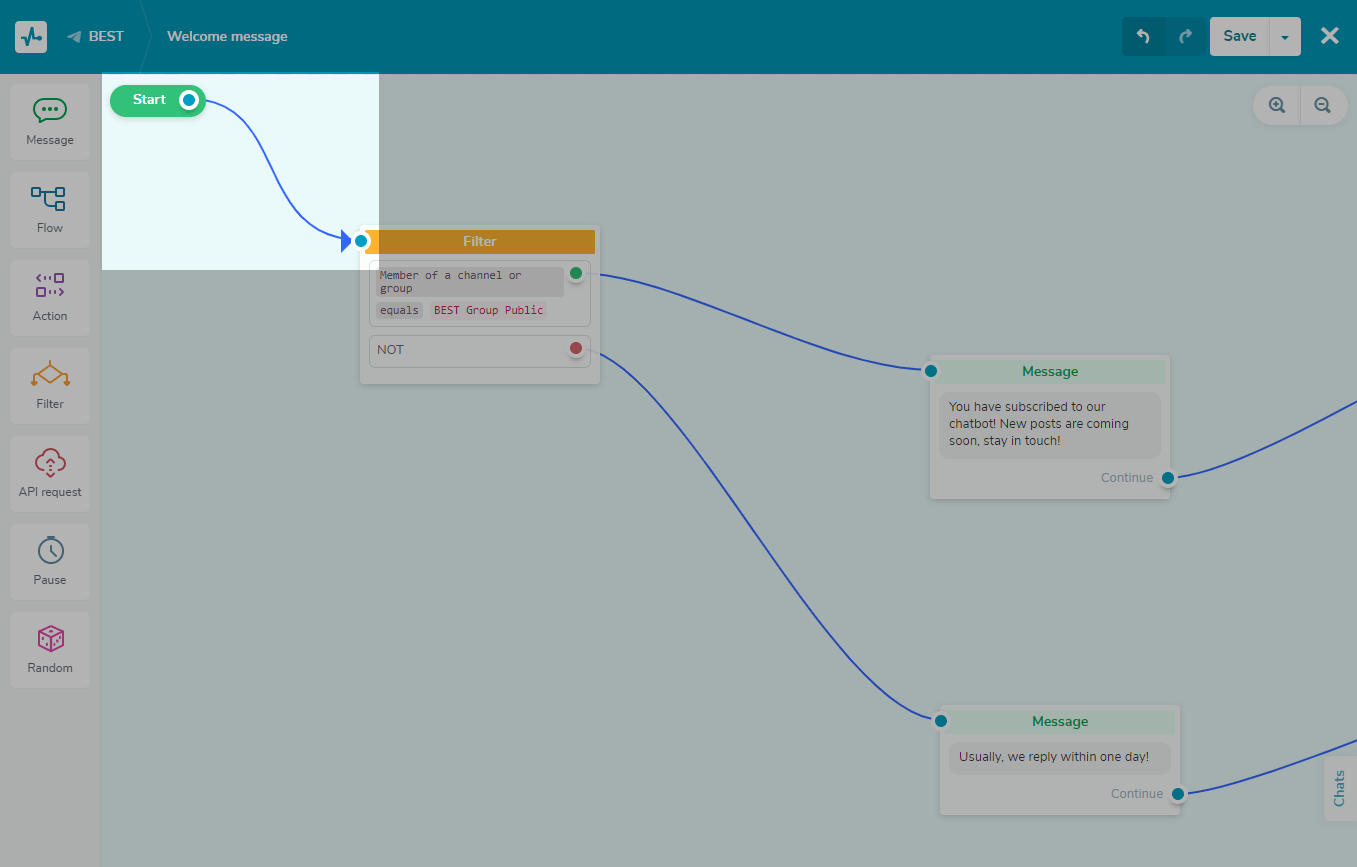Select the Random element in sidebar
Image resolution: width=1357 pixels, height=867 pixels.
(50, 650)
